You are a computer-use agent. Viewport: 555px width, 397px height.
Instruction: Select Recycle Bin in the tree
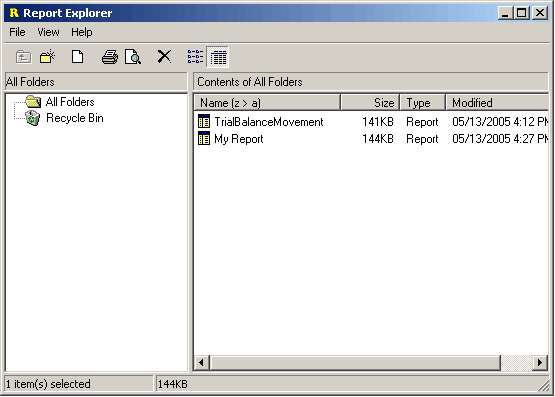click(x=75, y=118)
